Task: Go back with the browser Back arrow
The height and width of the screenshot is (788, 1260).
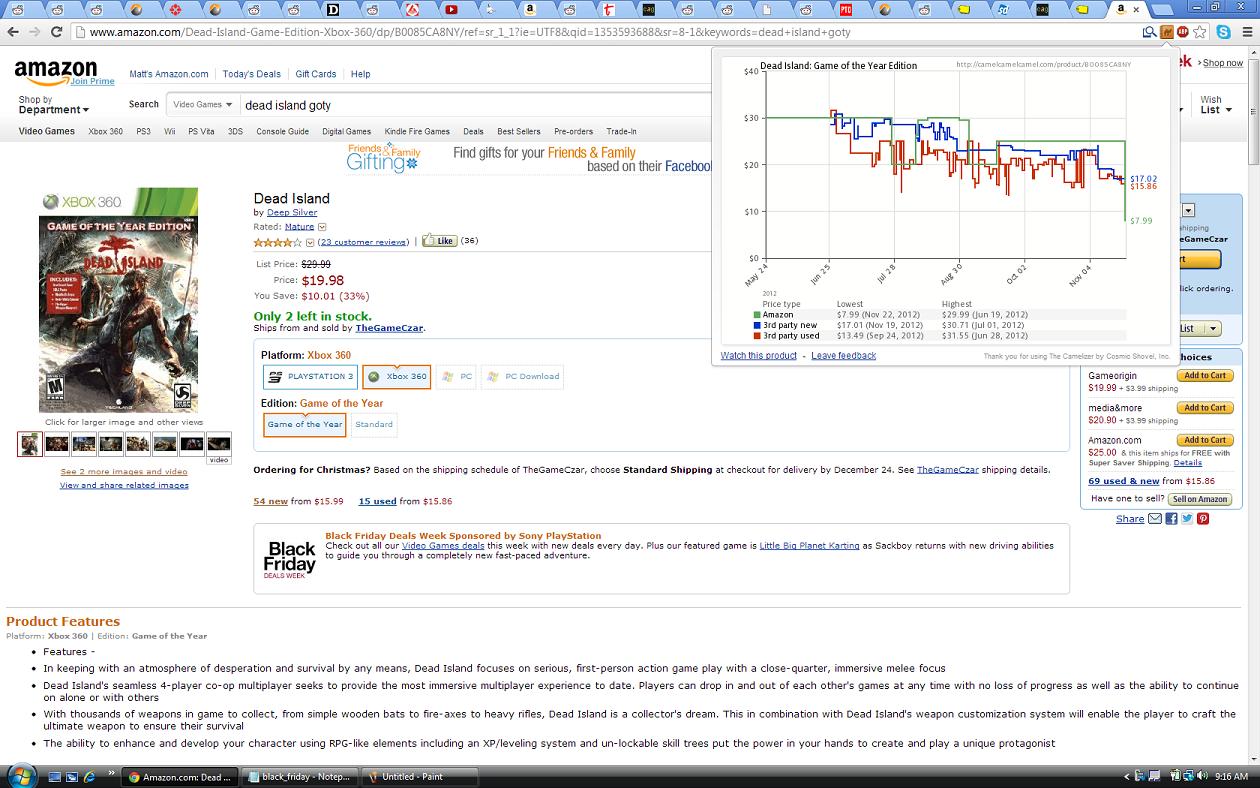Action: (13, 32)
